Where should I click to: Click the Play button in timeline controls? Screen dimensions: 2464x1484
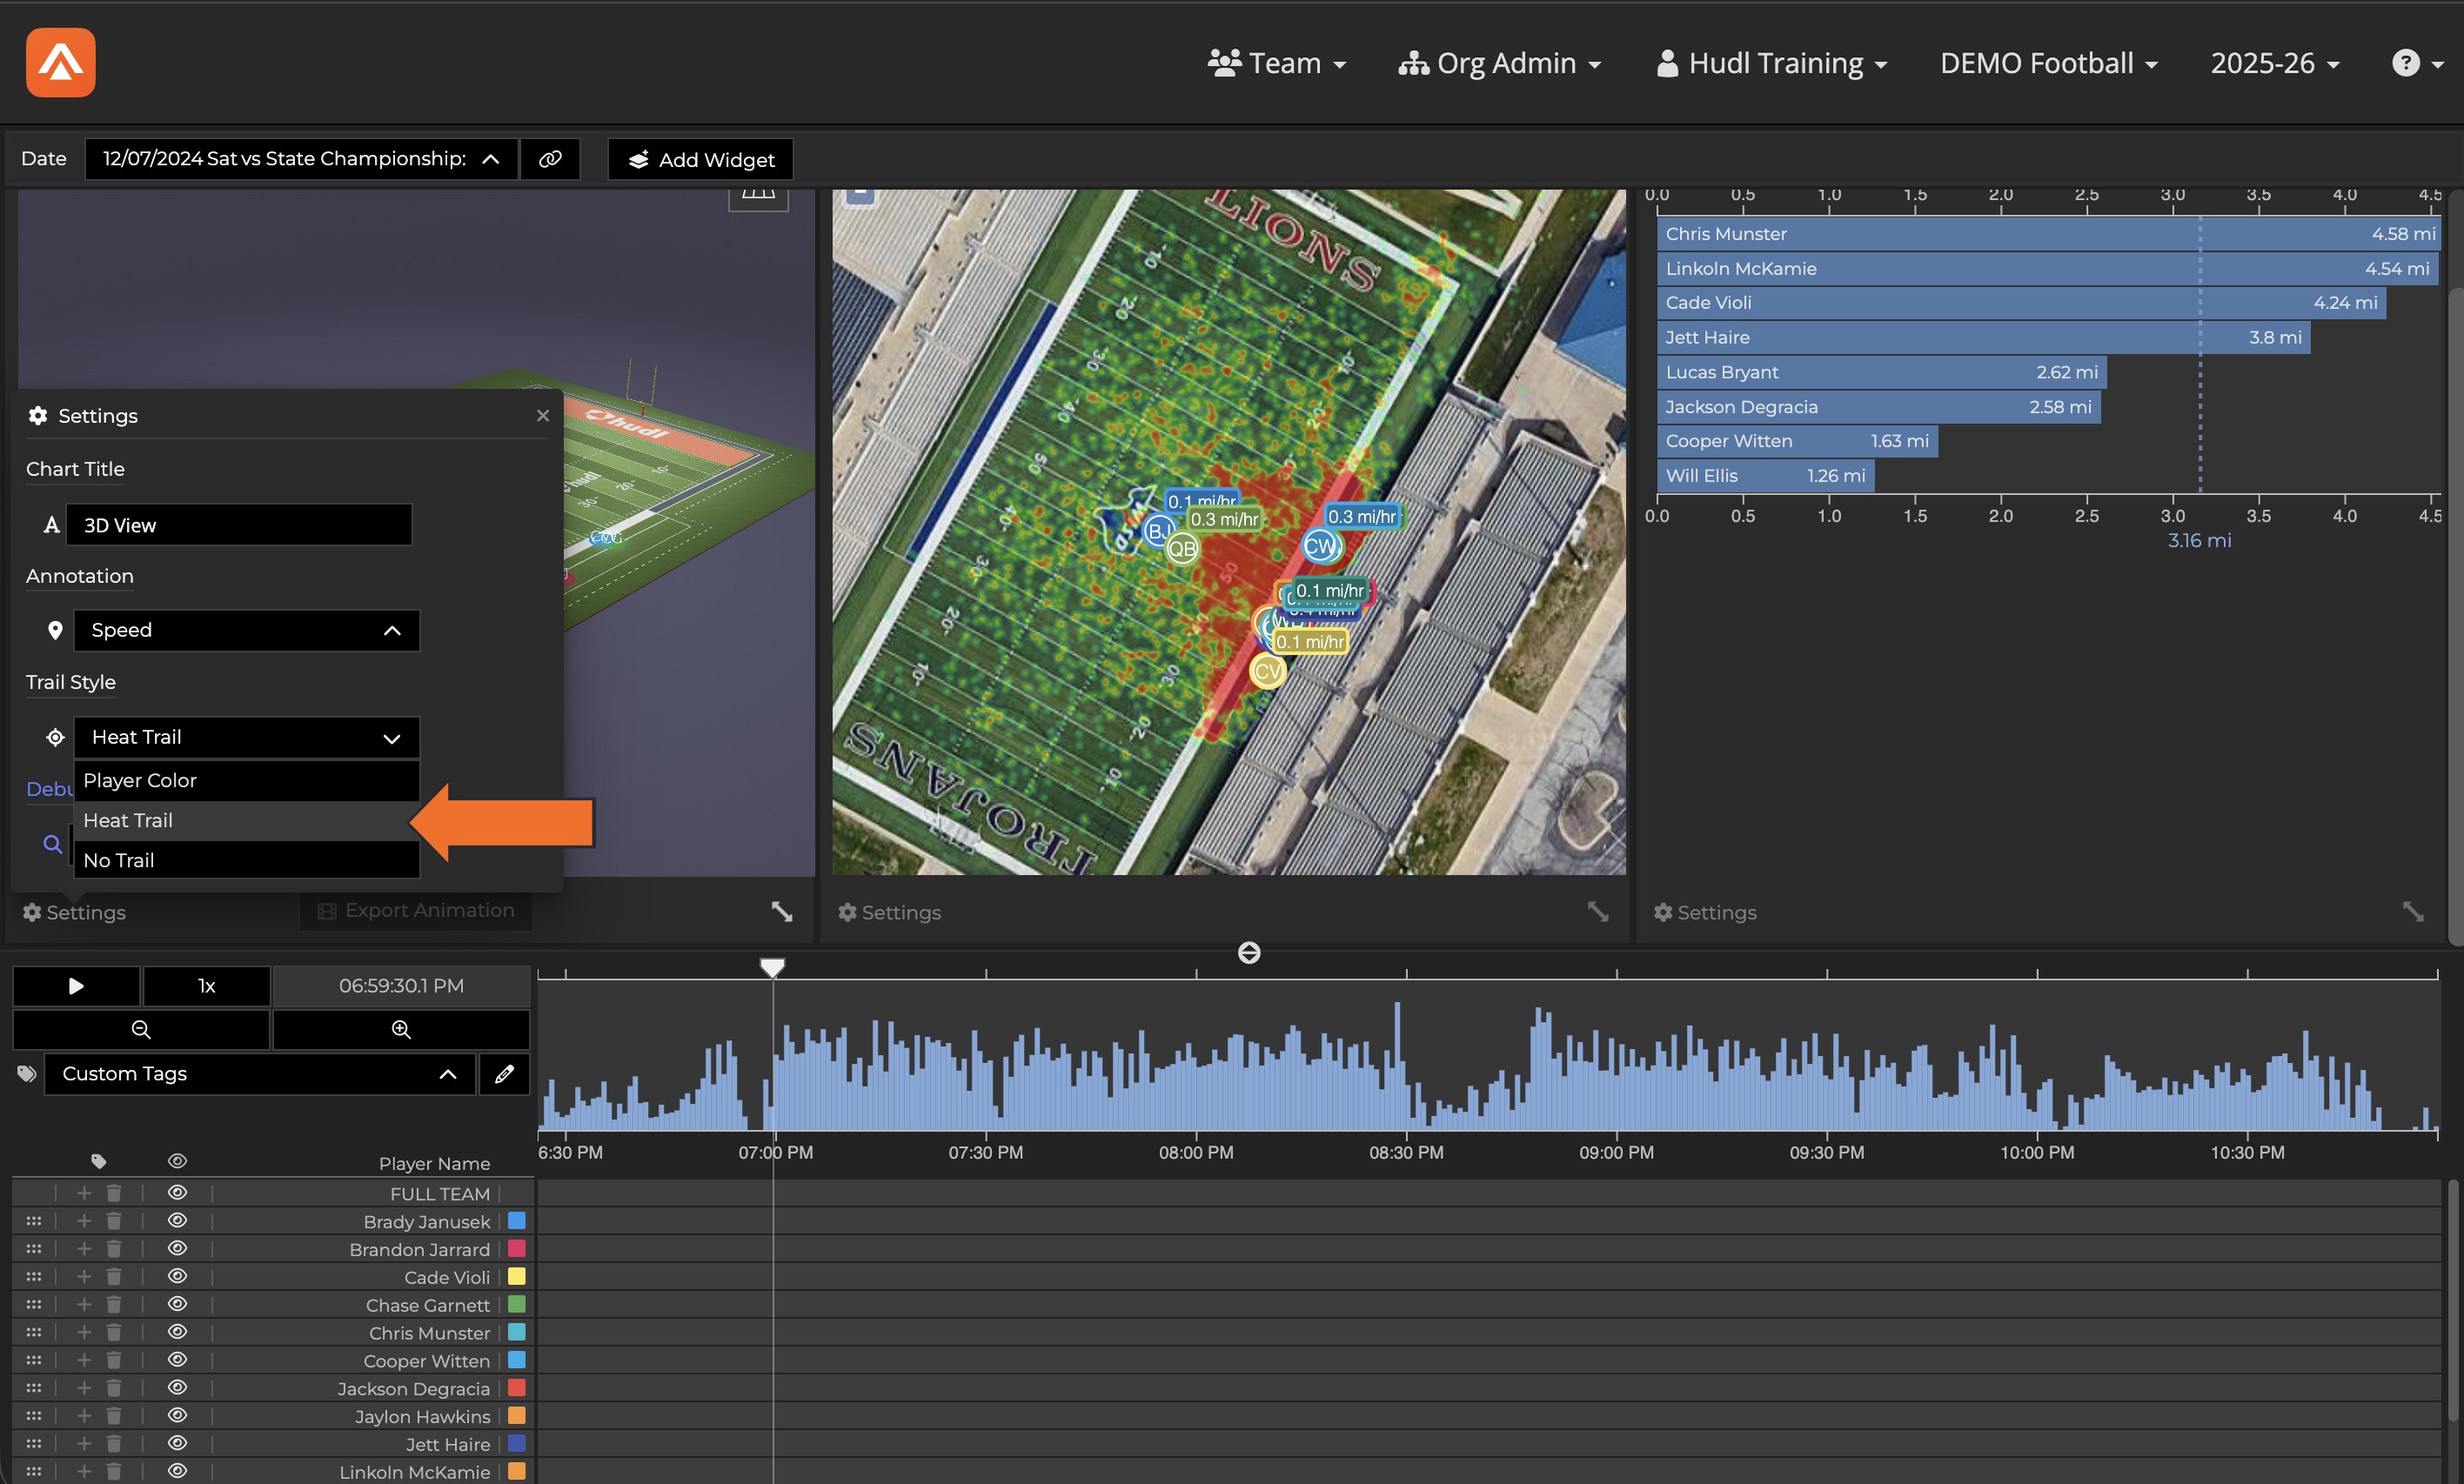coord(76,986)
